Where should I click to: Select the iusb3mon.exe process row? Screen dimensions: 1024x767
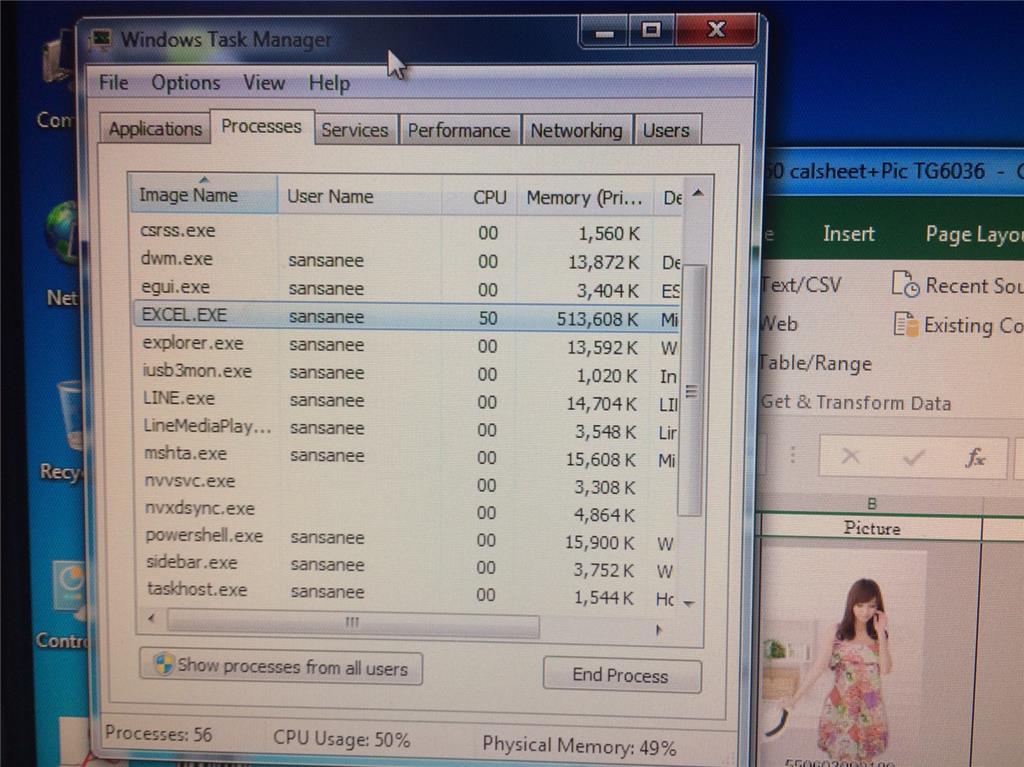(x=406, y=373)
